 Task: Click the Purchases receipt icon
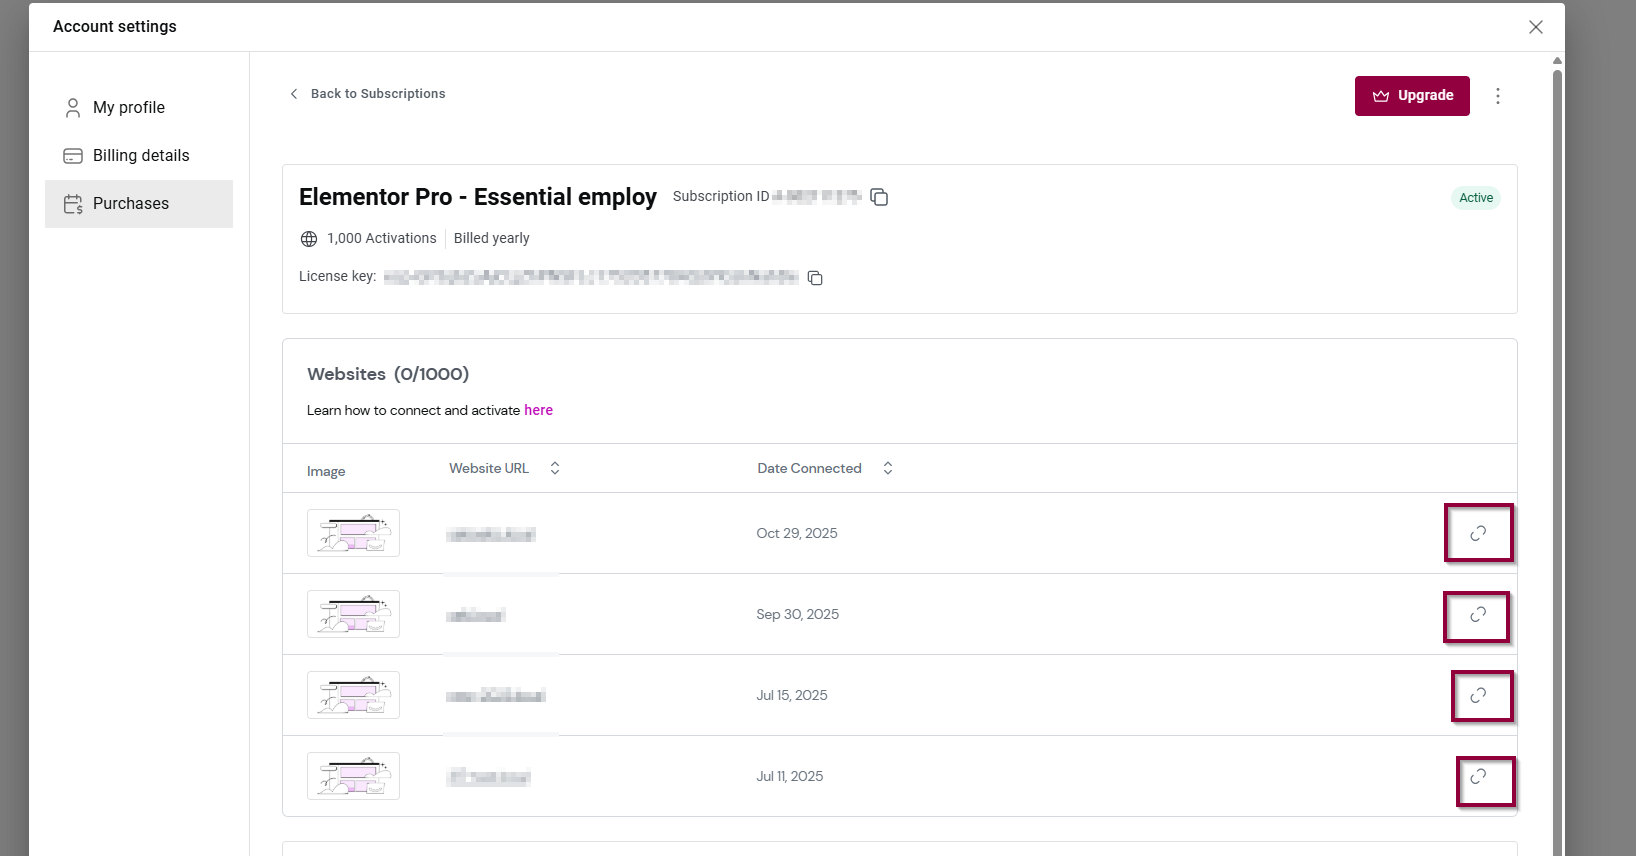tap(71, 203)
